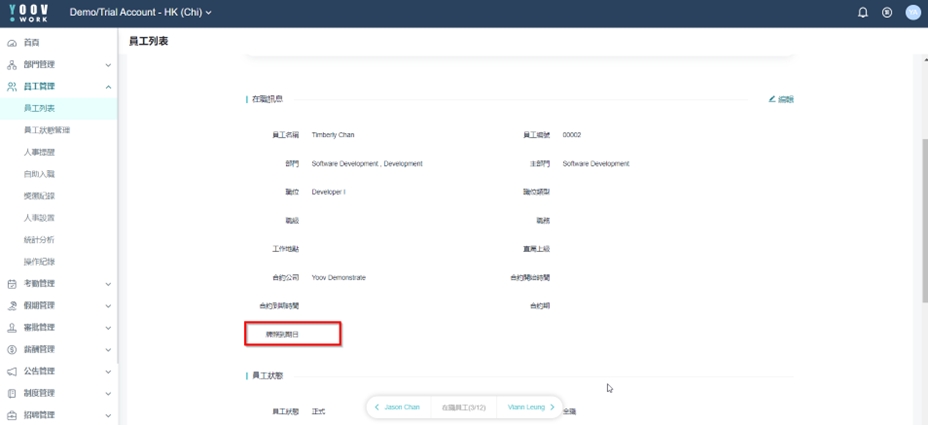Click the 首頁 home icon in sidebar
Screen dimensions: 928x425
12,43
